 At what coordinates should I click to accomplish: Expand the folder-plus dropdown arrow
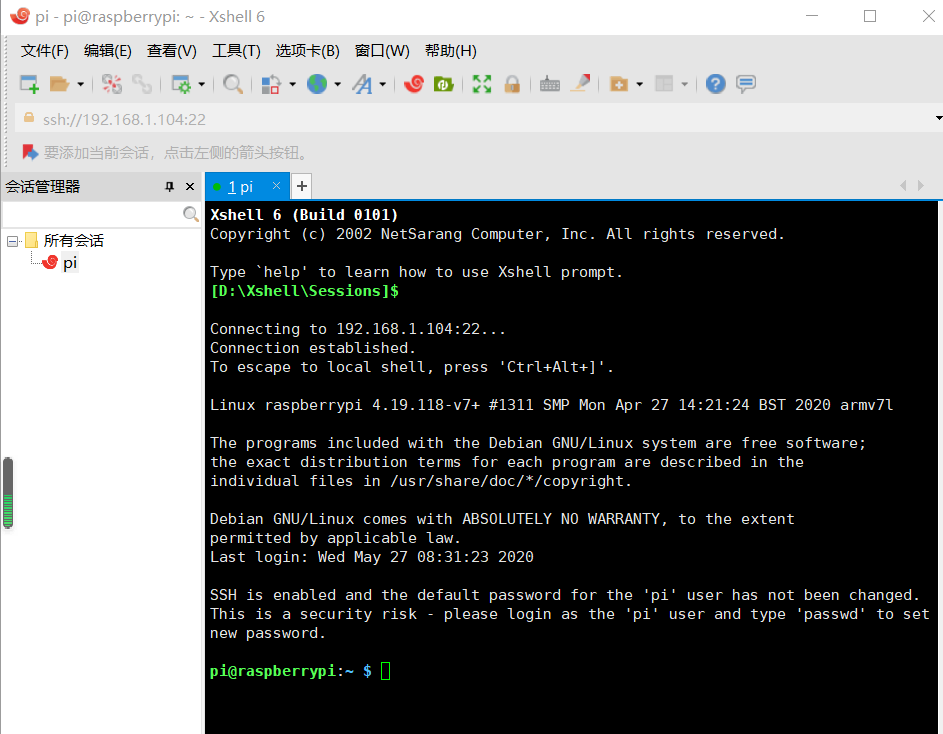pos(639,84)
